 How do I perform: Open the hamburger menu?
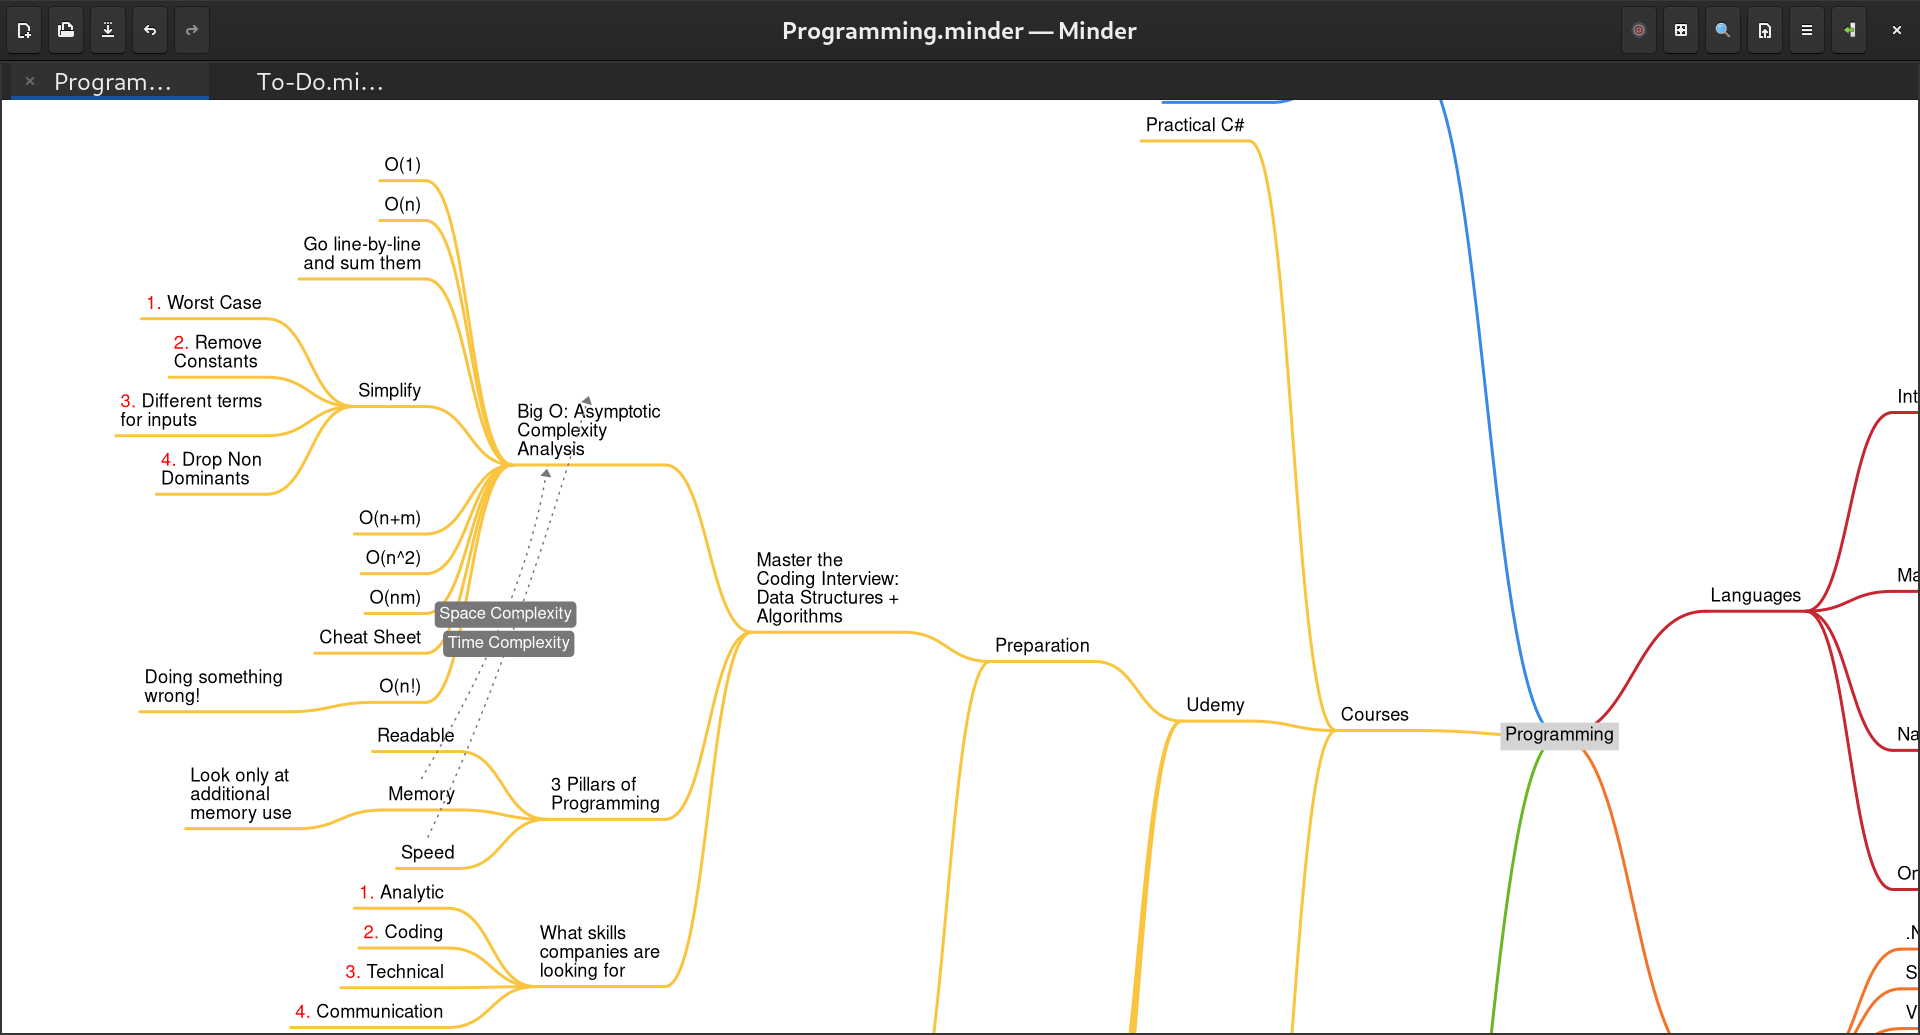[1806, 29]
